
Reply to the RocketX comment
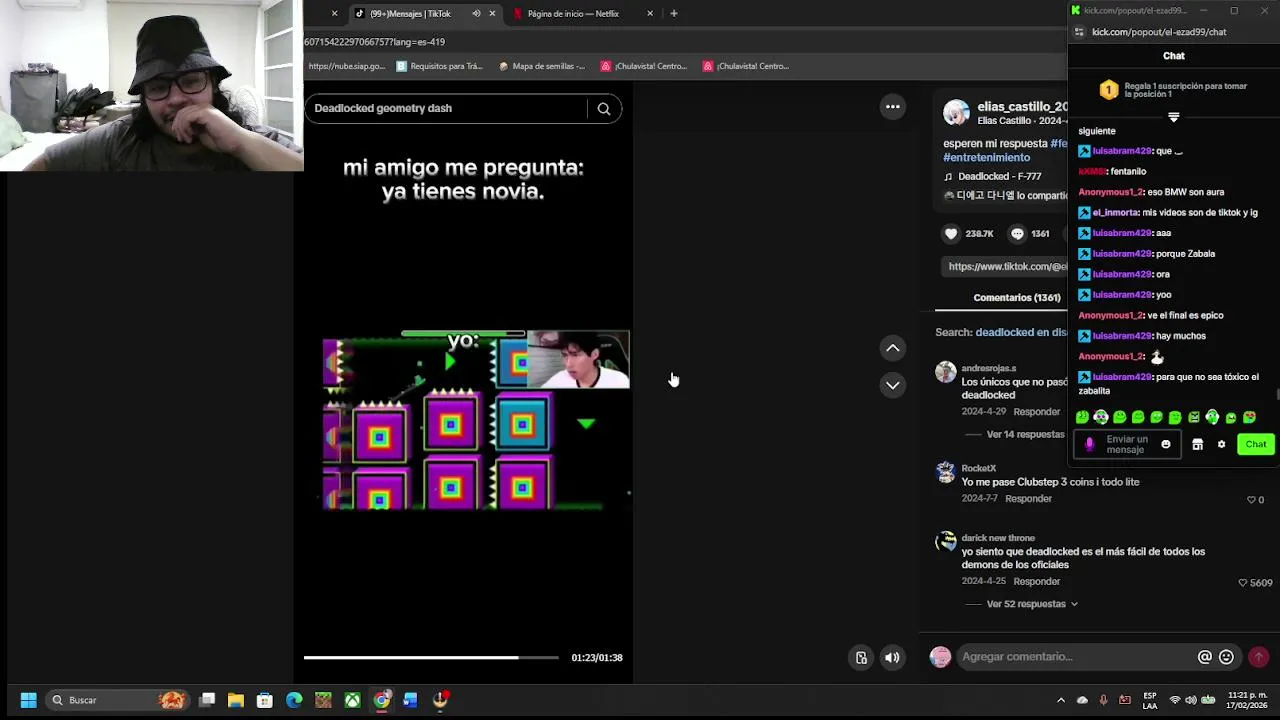pyautogui.click(x=1029, y=499)
